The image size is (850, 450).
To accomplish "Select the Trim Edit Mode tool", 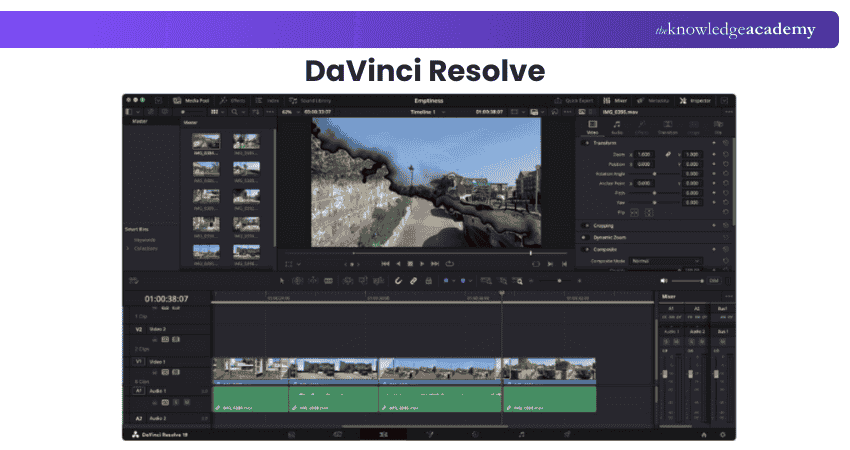I will 298,281.
